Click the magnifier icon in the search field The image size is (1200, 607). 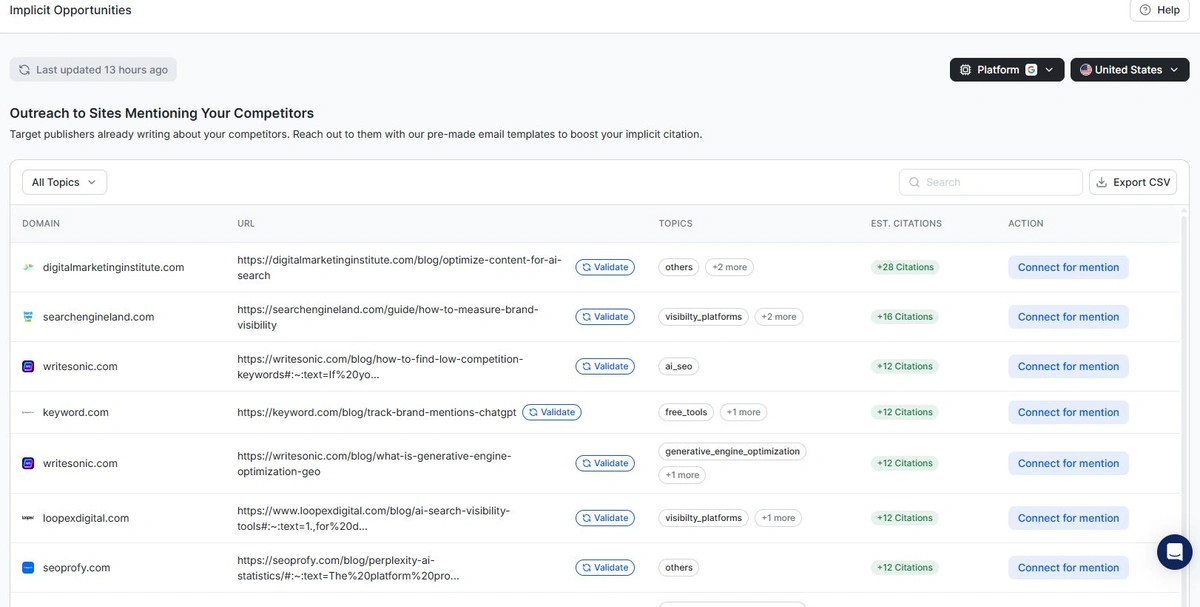coord(914,182)
